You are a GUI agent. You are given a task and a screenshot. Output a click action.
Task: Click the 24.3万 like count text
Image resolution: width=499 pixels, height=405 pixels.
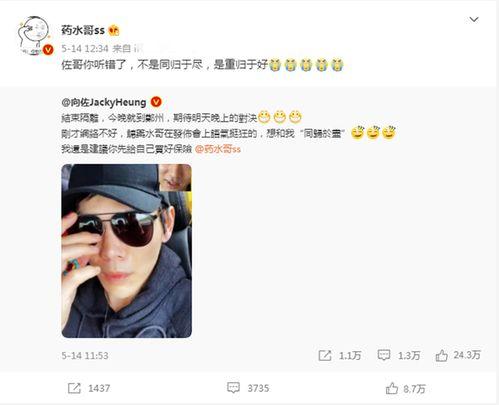click(x=467, y=355)
